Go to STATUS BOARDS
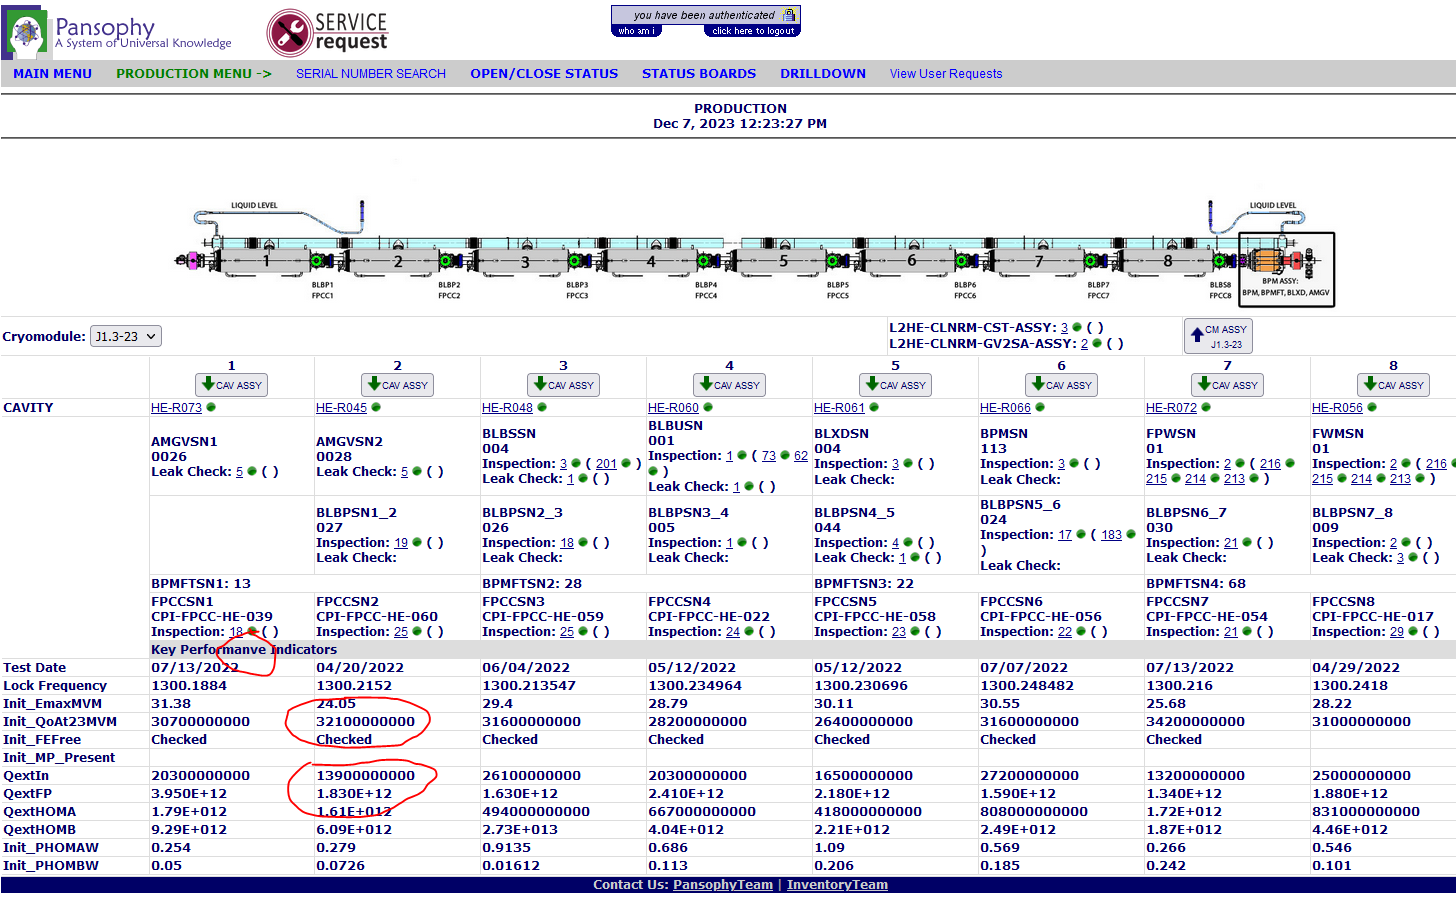This screenshot has height=898, width=1456. [698, 74]
